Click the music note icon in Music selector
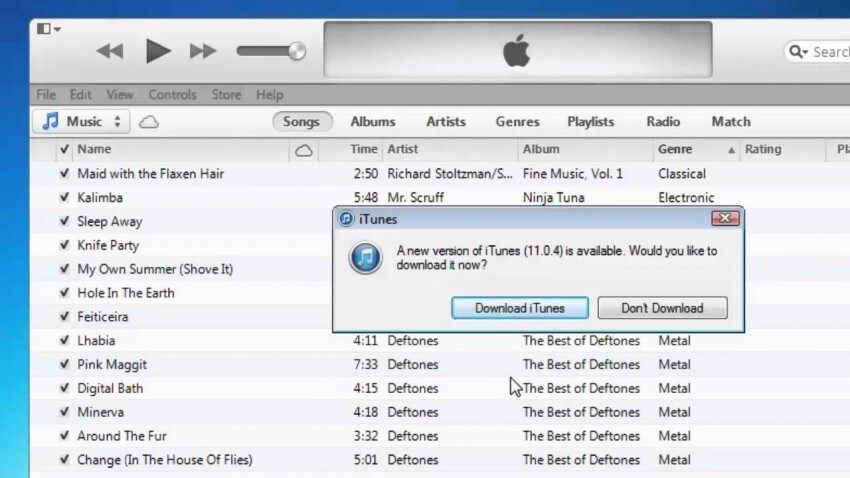The height and width of the screenshot is (478, 850). pyautogui.click(x=50, y=121)
